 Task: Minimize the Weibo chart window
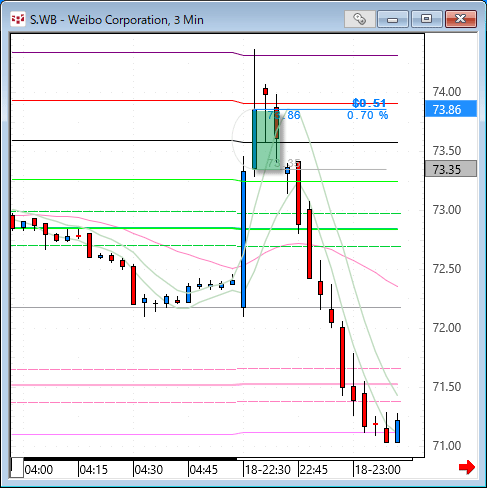(393, 19)
